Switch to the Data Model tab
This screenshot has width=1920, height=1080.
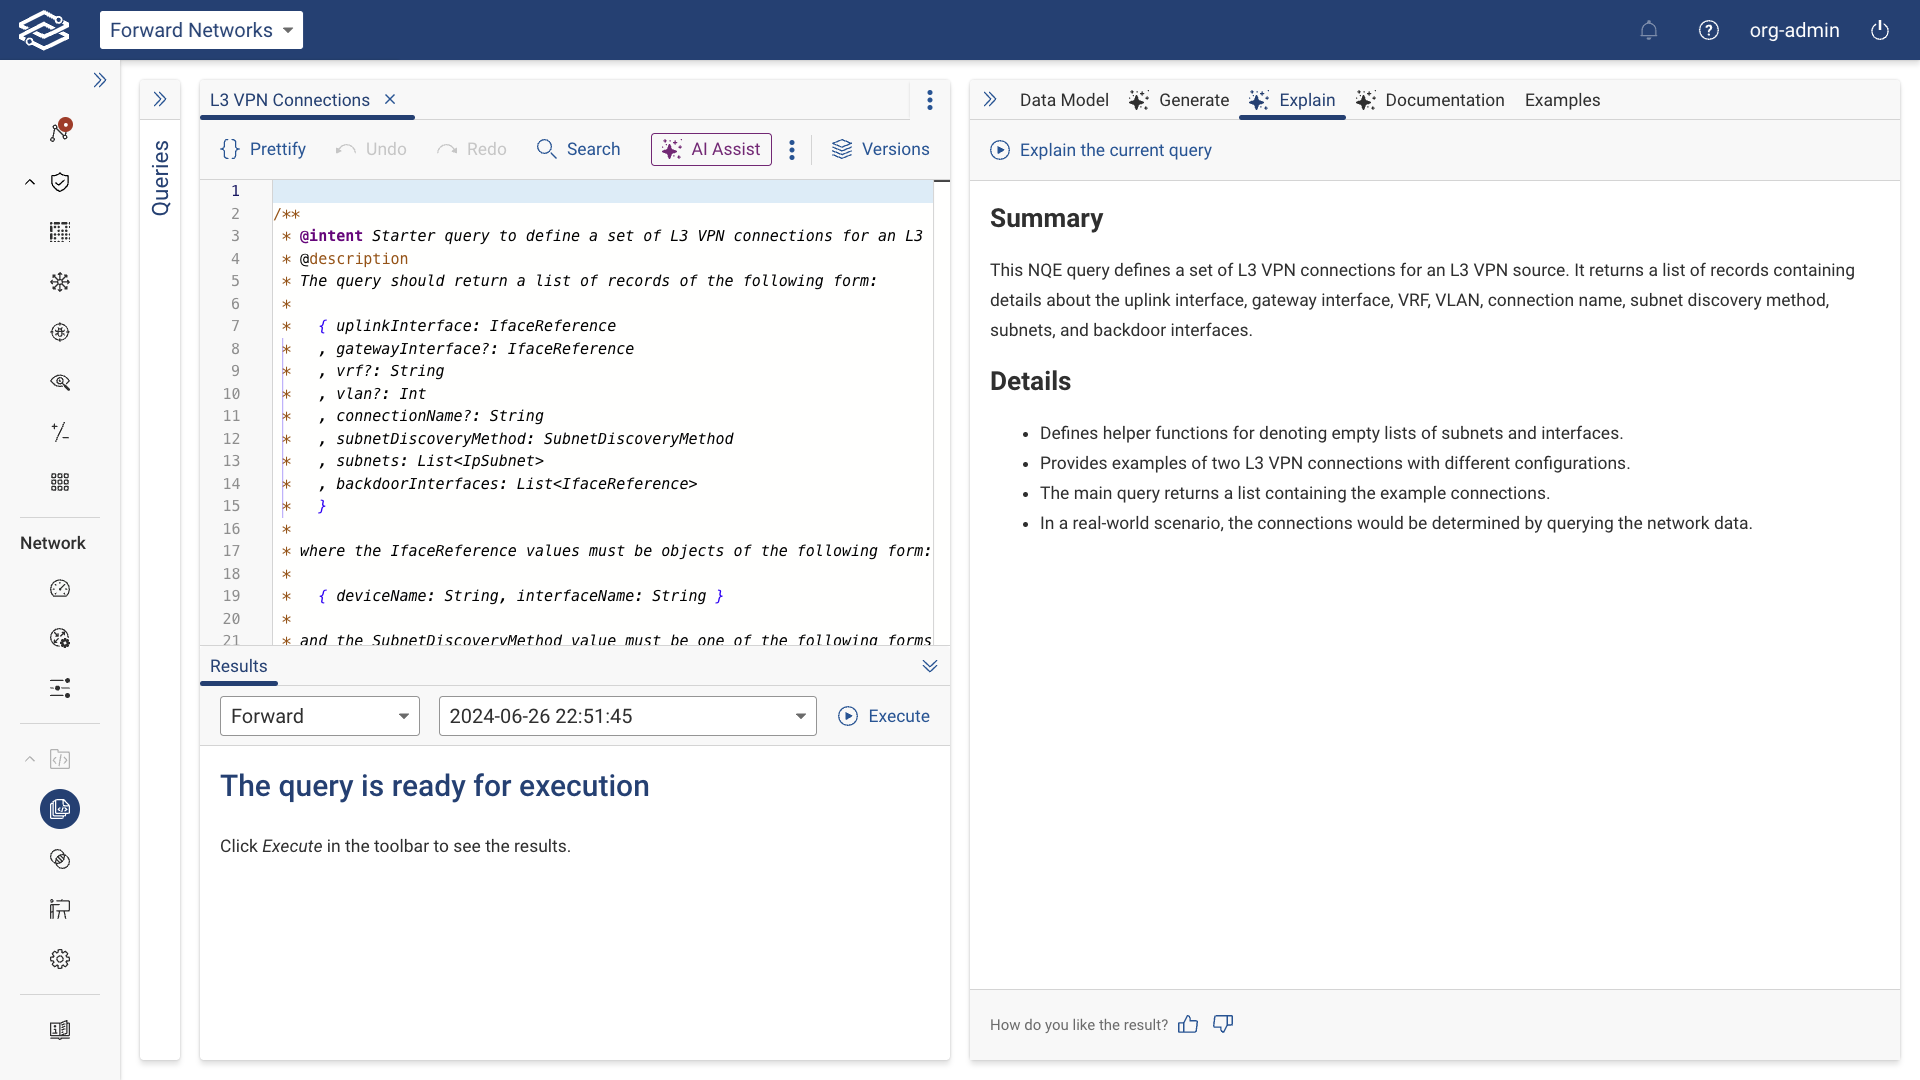(x=1064, y=100)
